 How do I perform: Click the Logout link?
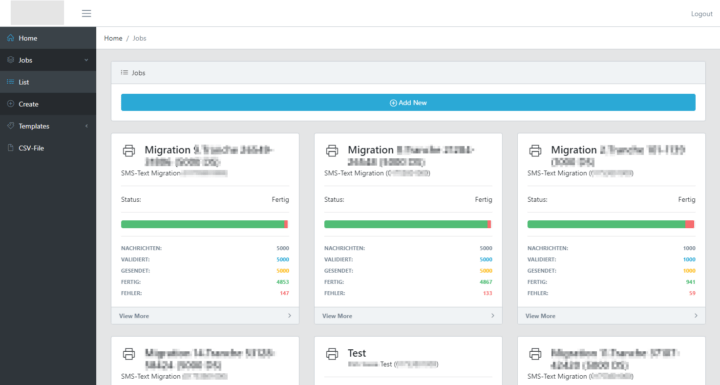pos(702,14)
